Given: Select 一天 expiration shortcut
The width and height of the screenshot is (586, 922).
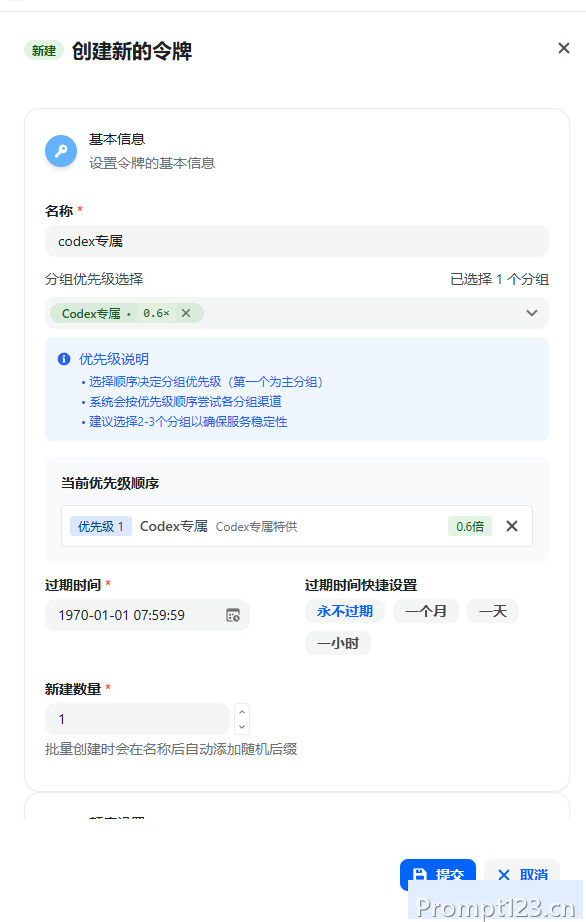Looking at the screenshot, I should 493,611.
